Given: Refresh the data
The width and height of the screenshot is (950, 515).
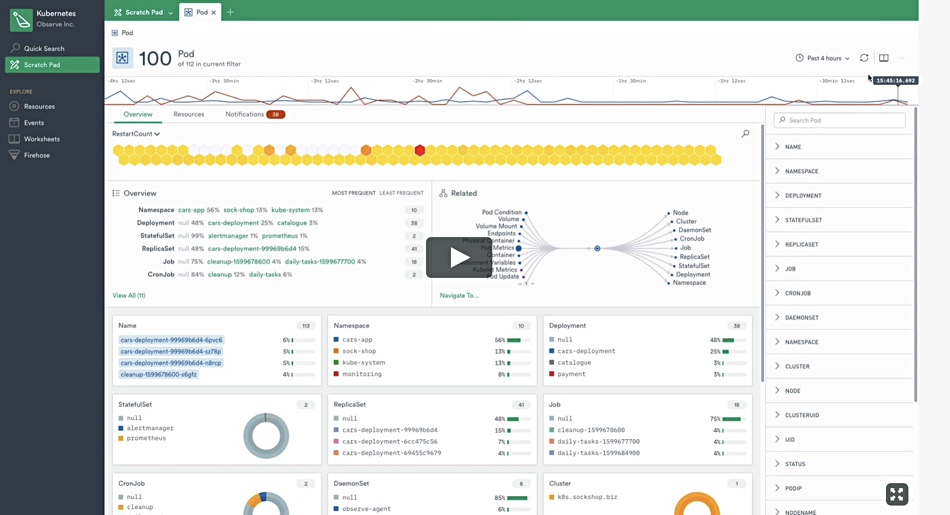Looking at the screenshot, I should pyautogui.click(x=864, y=58).
